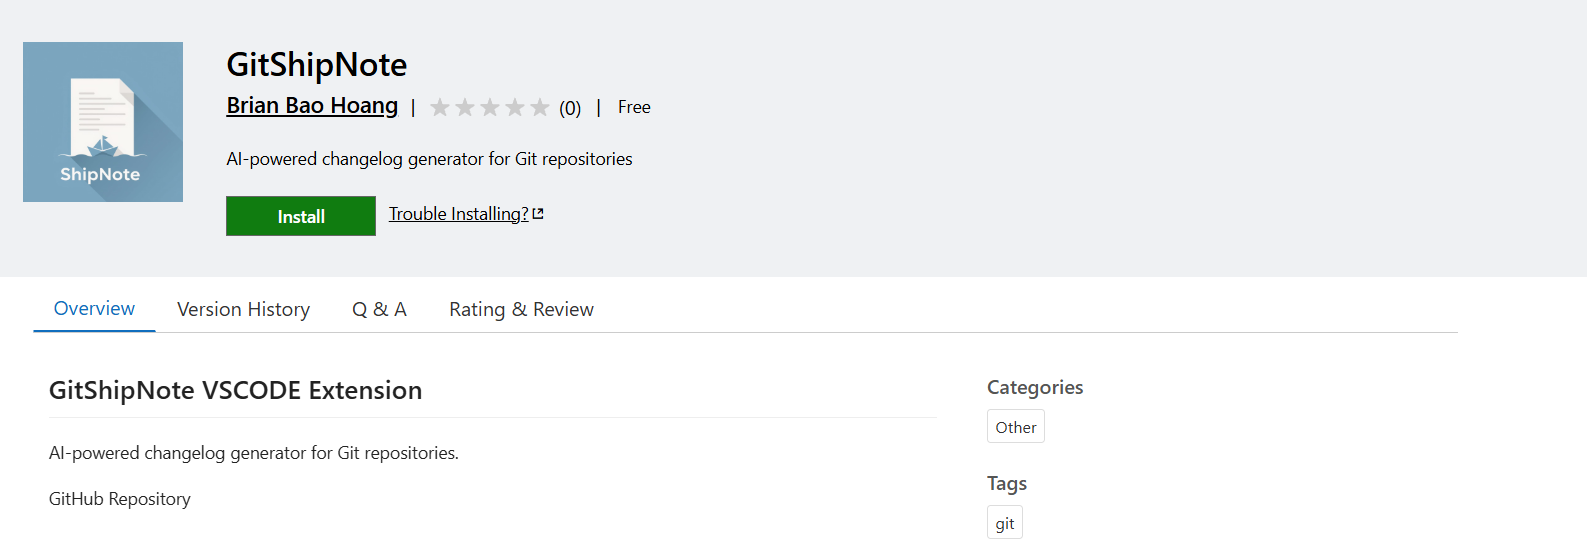Viewport: 1587px width, 552px height.
Task: Click the overview sentence ending with a period
Action: pos(254,453)
